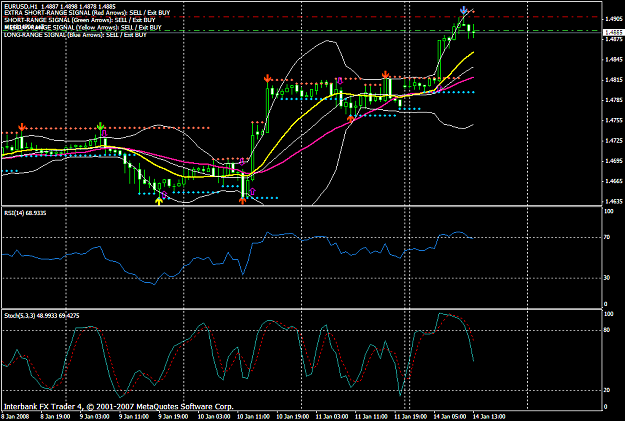The image size is (625, 421).
Task: Click the 30 level on the RSI scale
Action: coord(607,277)
